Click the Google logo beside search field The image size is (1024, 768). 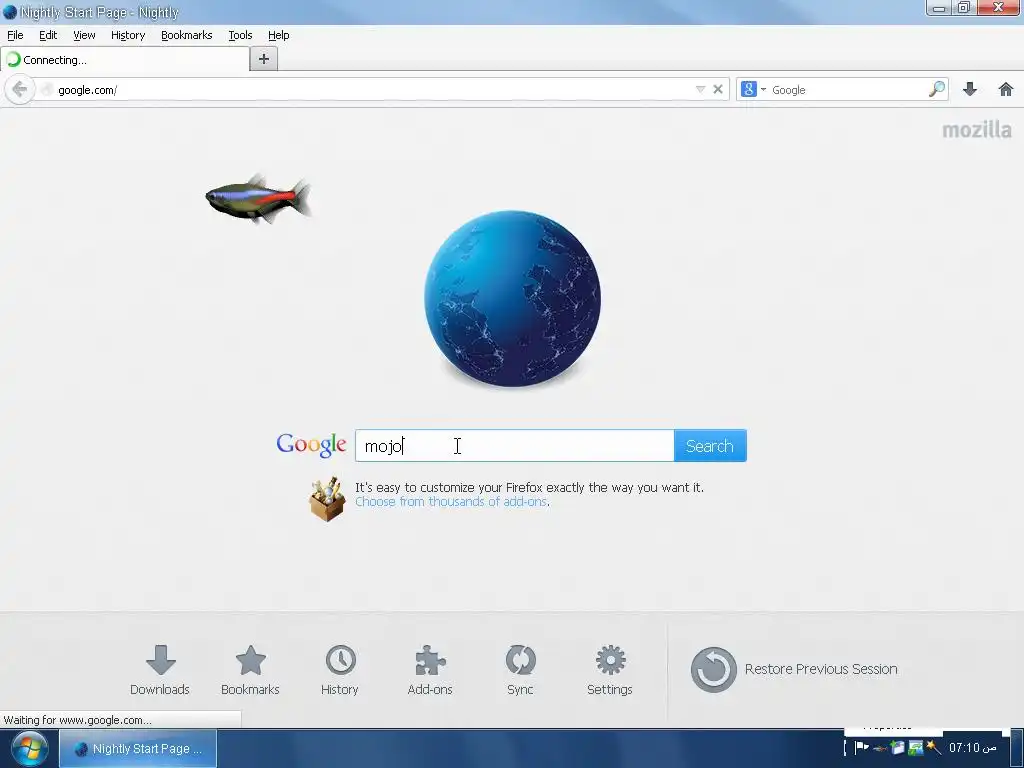click(x=312, y=445)
